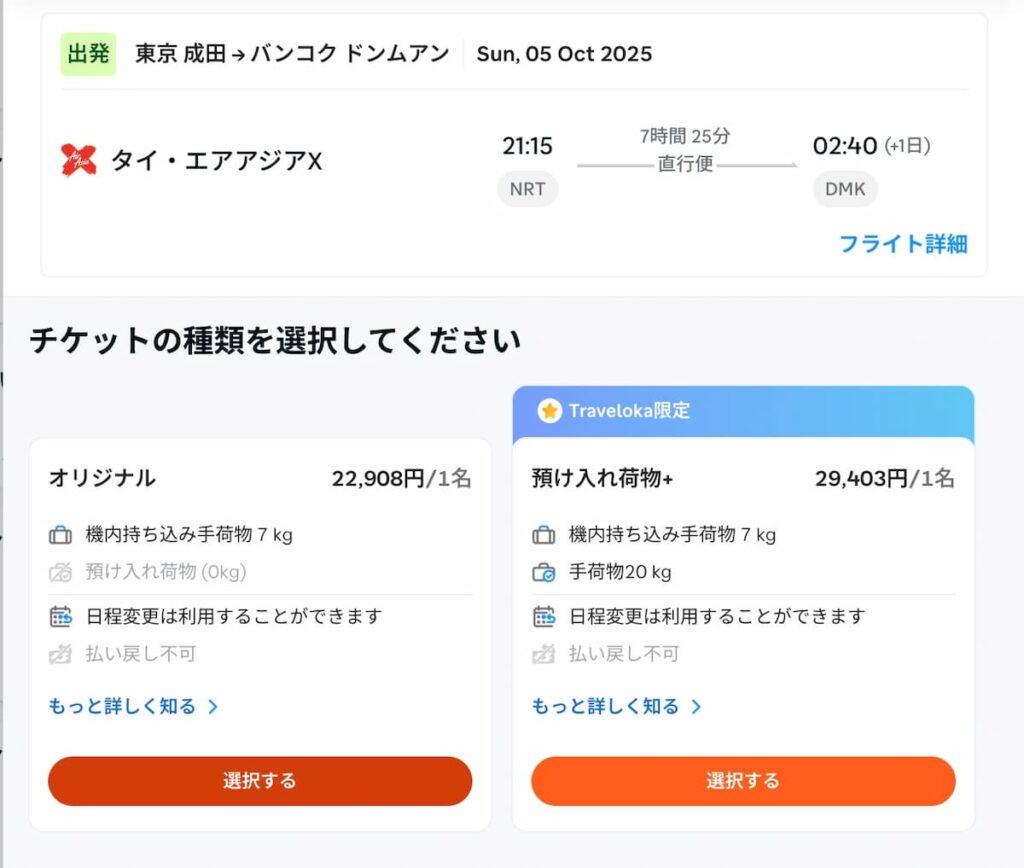Click crossed-out checked baggage icon in Original card
Image resolution: width=1024 pixels, height=868 pixels.
(x=60, y=573)
